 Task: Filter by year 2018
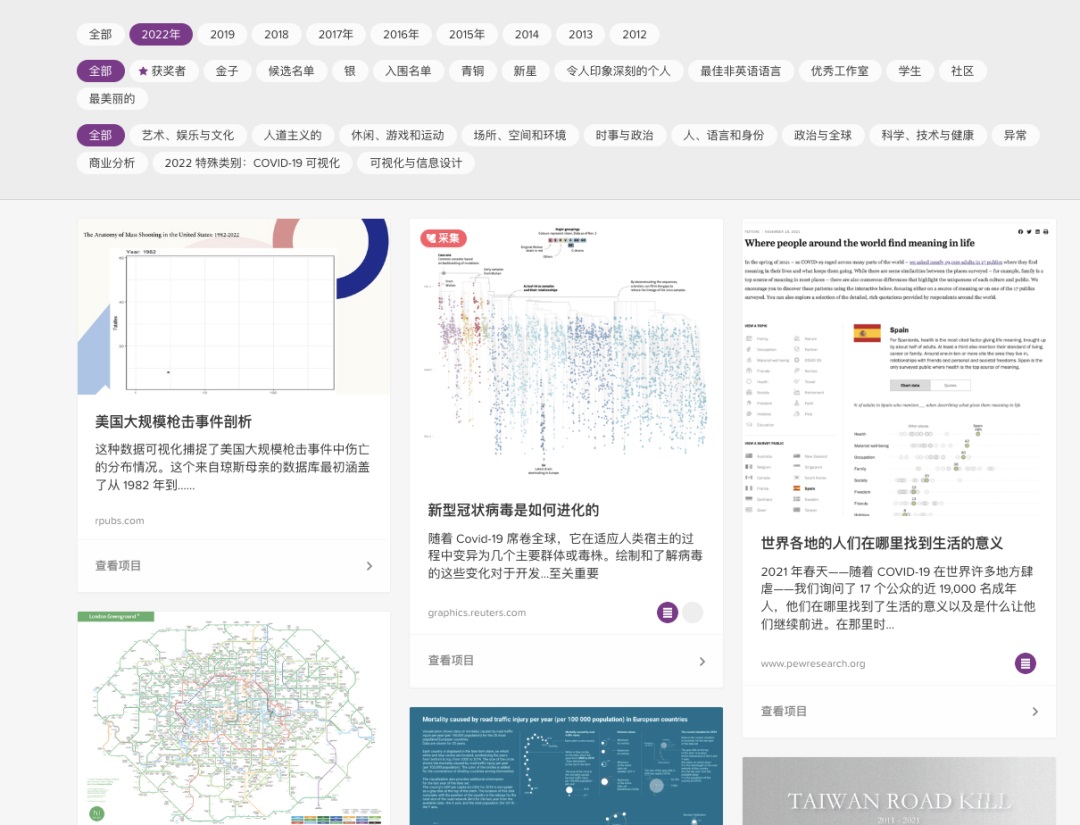click(x=276, y=34)
